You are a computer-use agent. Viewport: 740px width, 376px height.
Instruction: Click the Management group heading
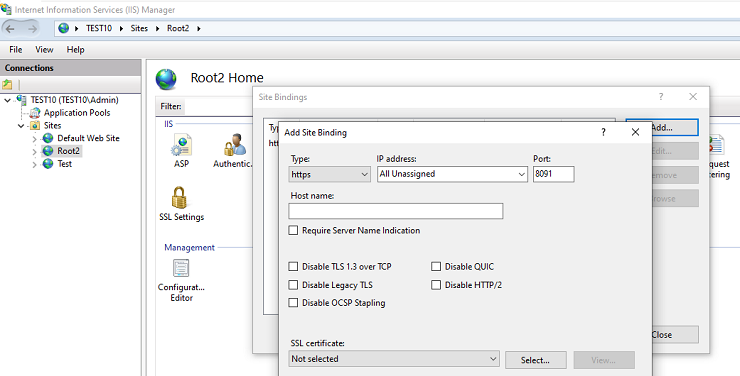(189, 247)
